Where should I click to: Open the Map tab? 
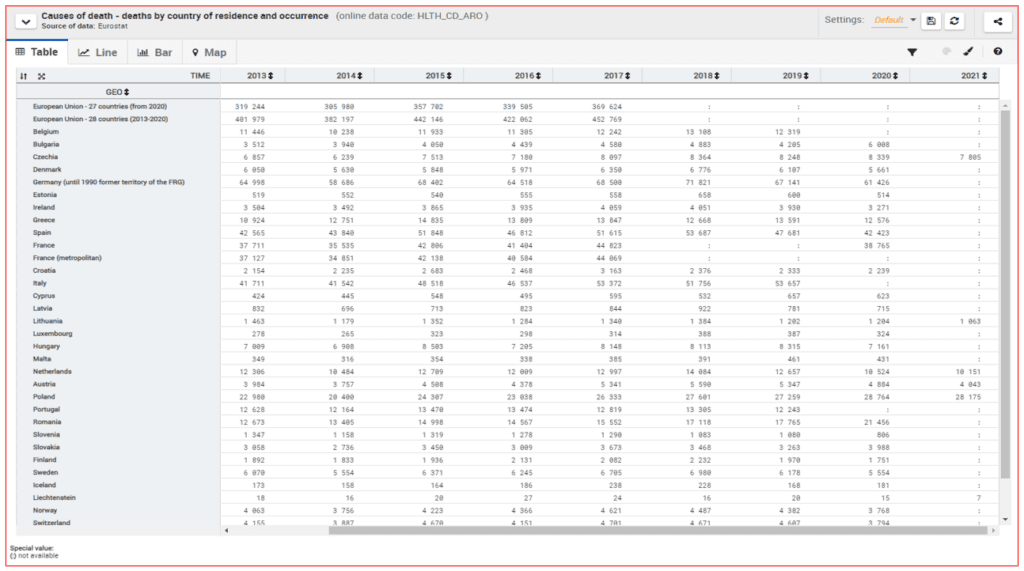209,52
